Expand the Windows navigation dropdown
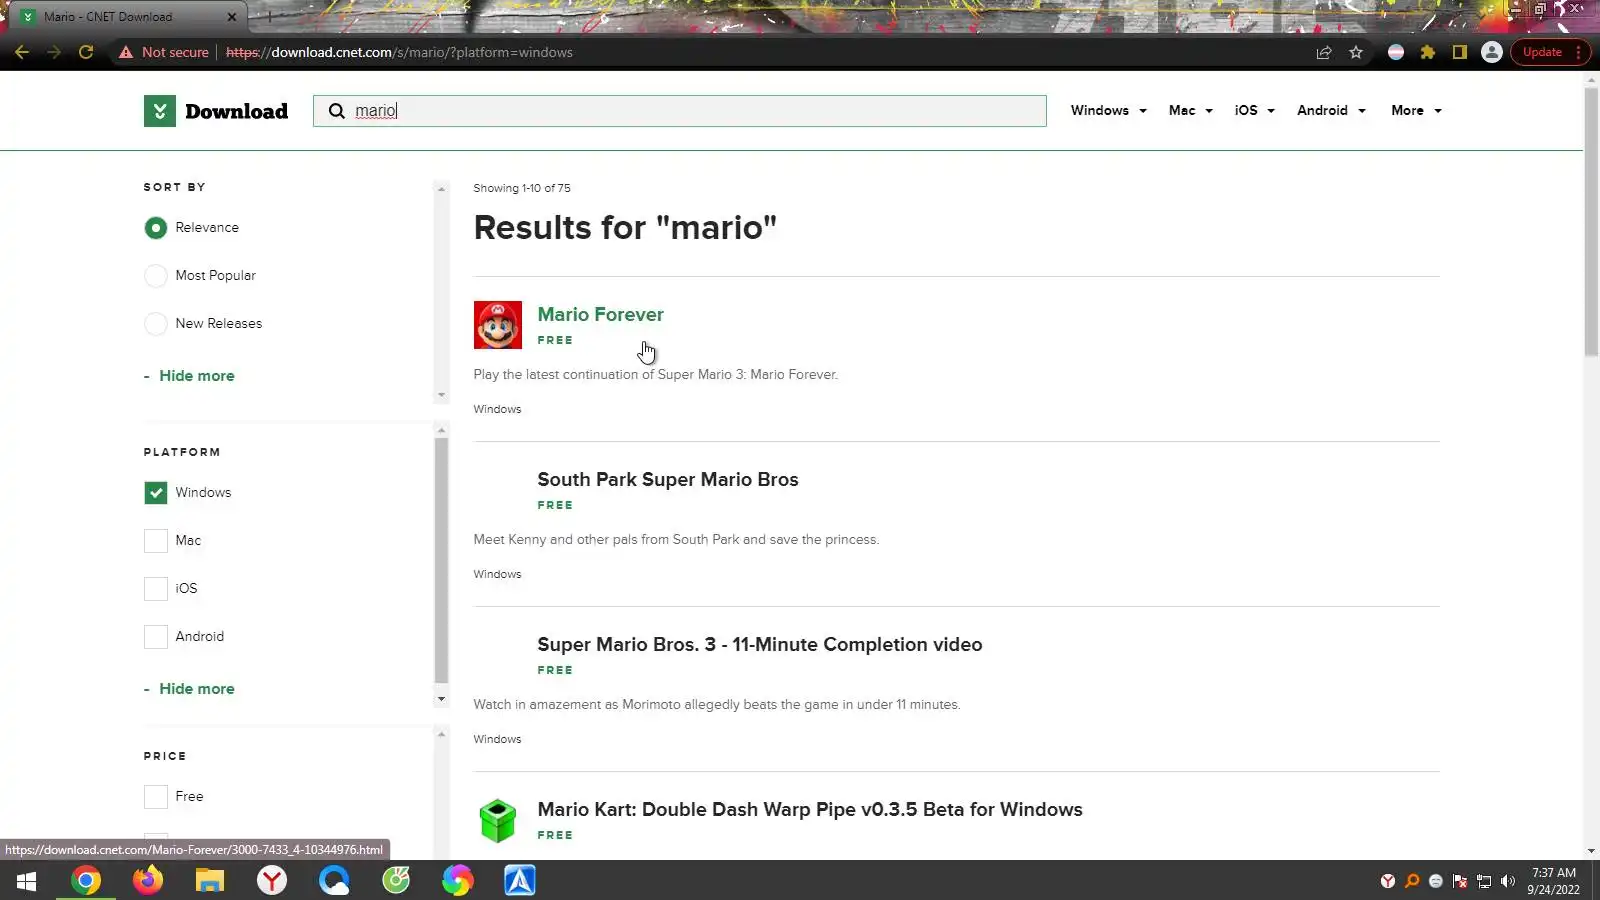 (x=1109, y=111)
